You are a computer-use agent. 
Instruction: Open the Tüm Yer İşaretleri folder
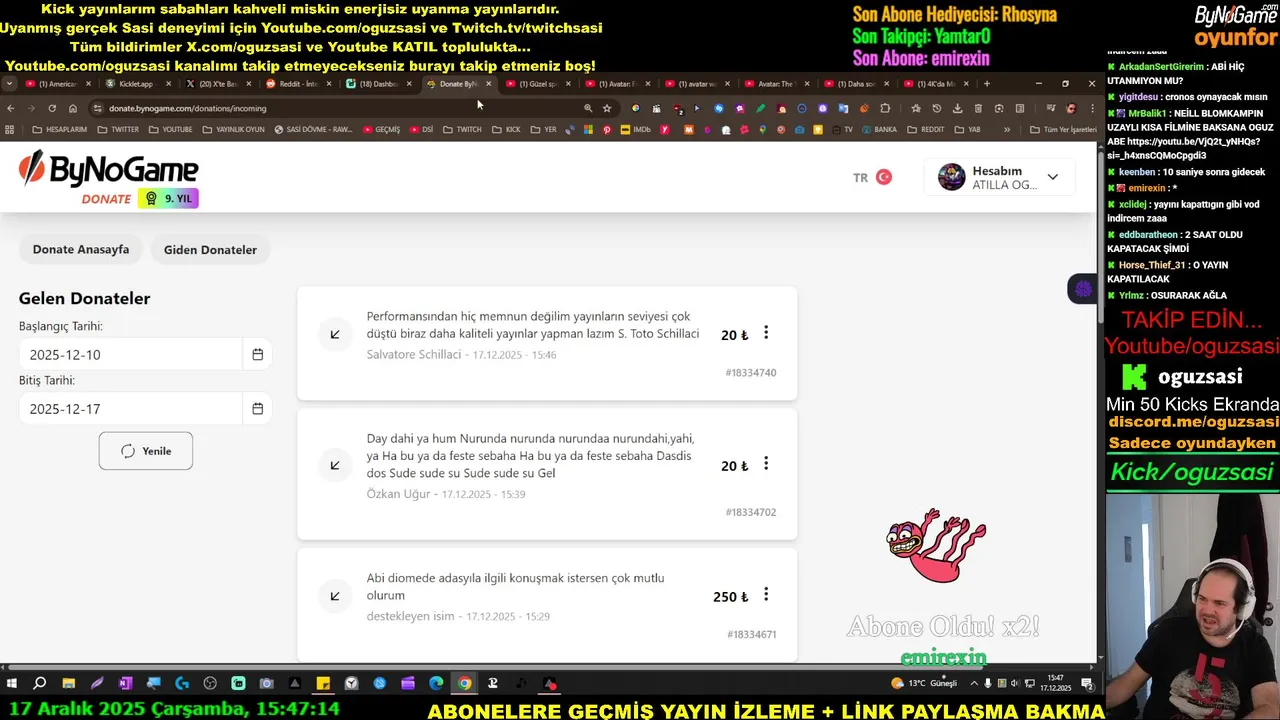click(1063, 129)
